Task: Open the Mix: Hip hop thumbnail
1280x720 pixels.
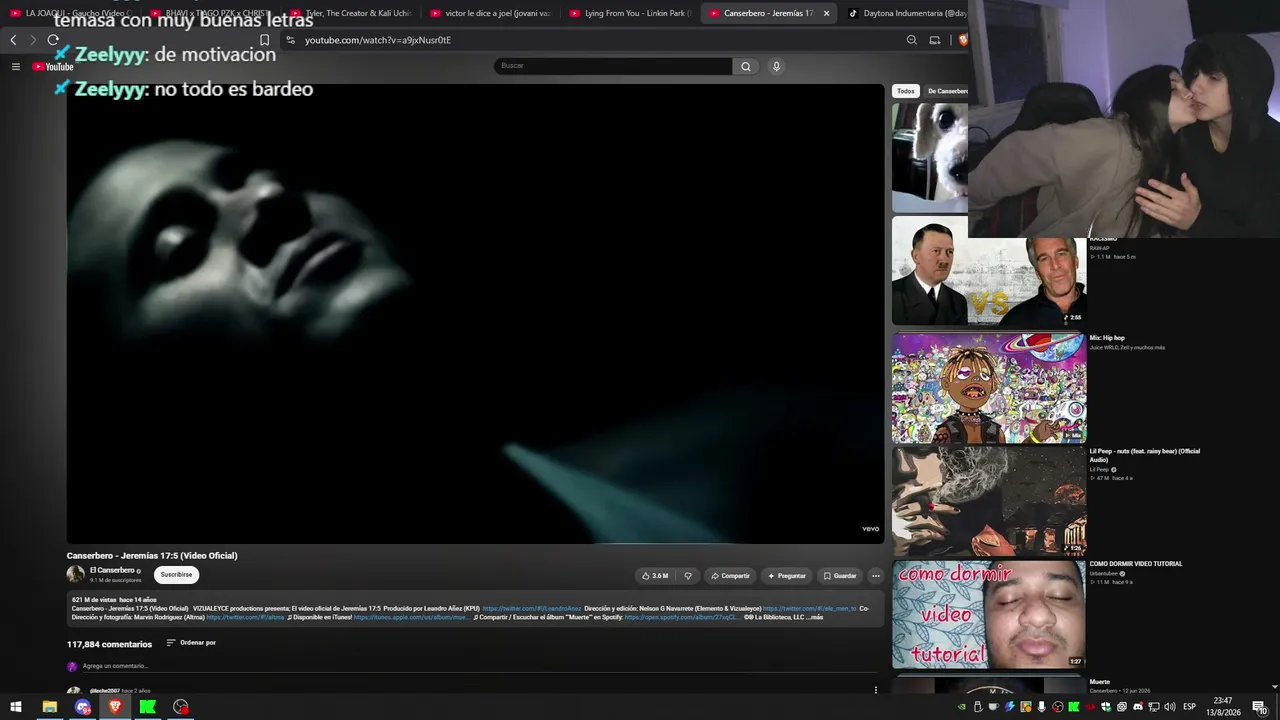Action: [x=989, y=388]
